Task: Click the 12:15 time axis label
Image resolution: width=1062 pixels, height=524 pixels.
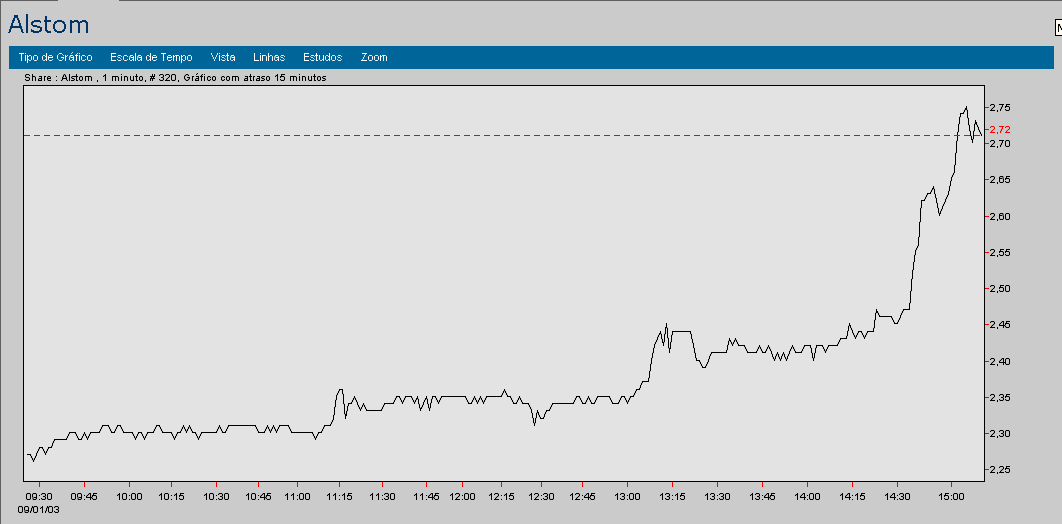Action: point(501,496)
